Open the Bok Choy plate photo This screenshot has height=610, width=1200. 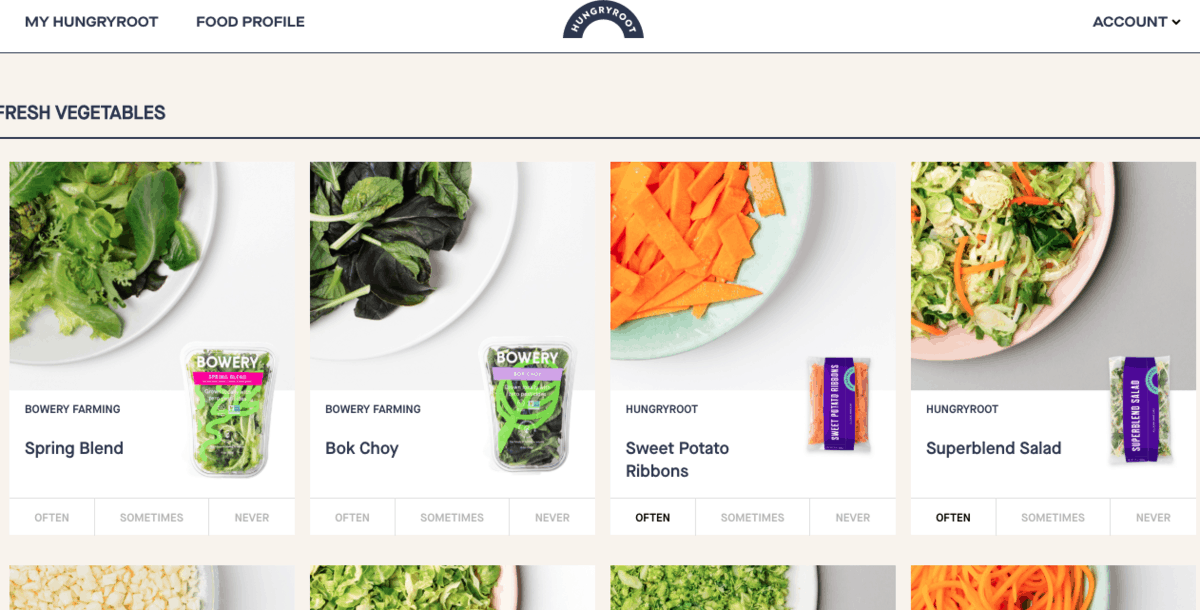[452, 275]
